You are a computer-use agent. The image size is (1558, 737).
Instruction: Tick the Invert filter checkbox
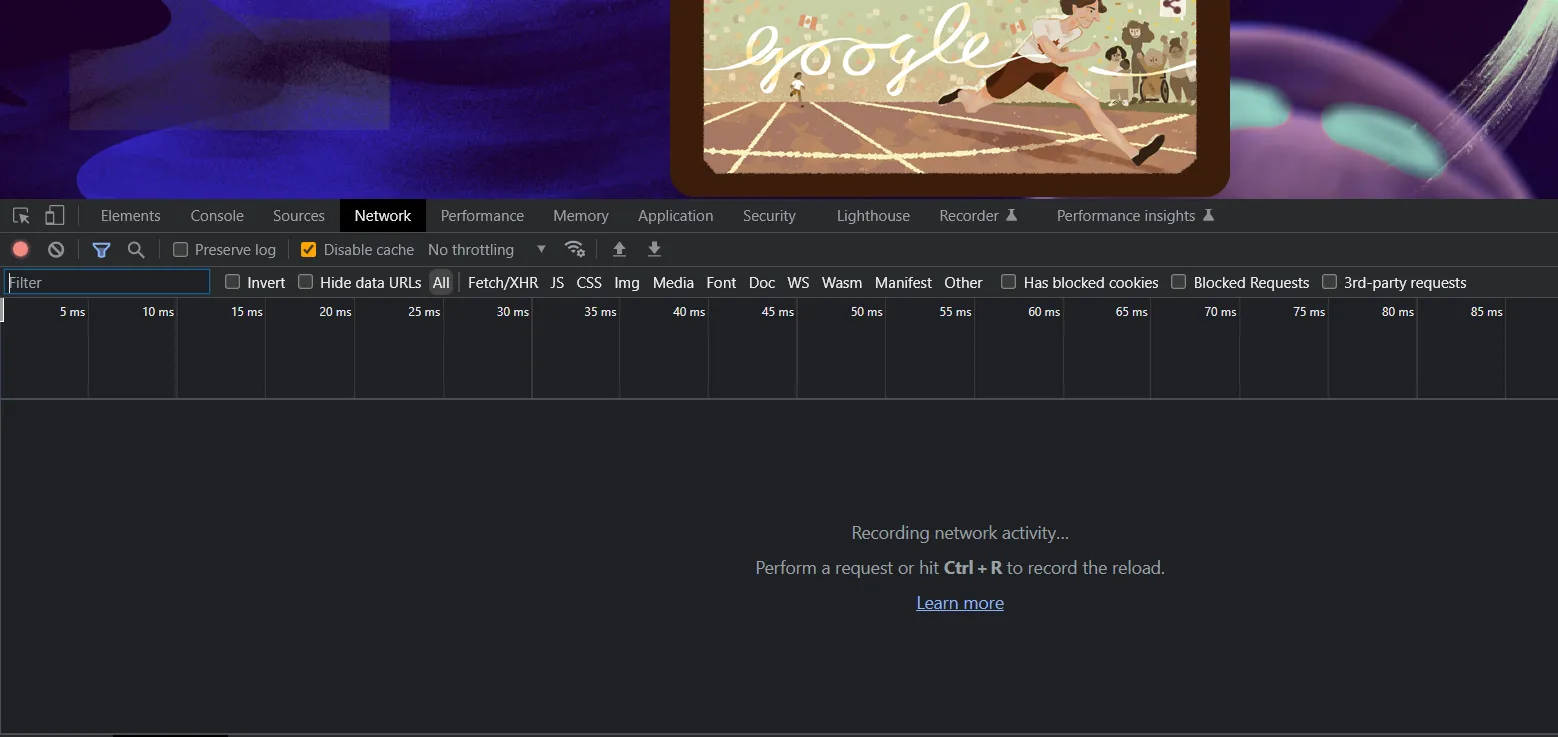click(233, 282)
